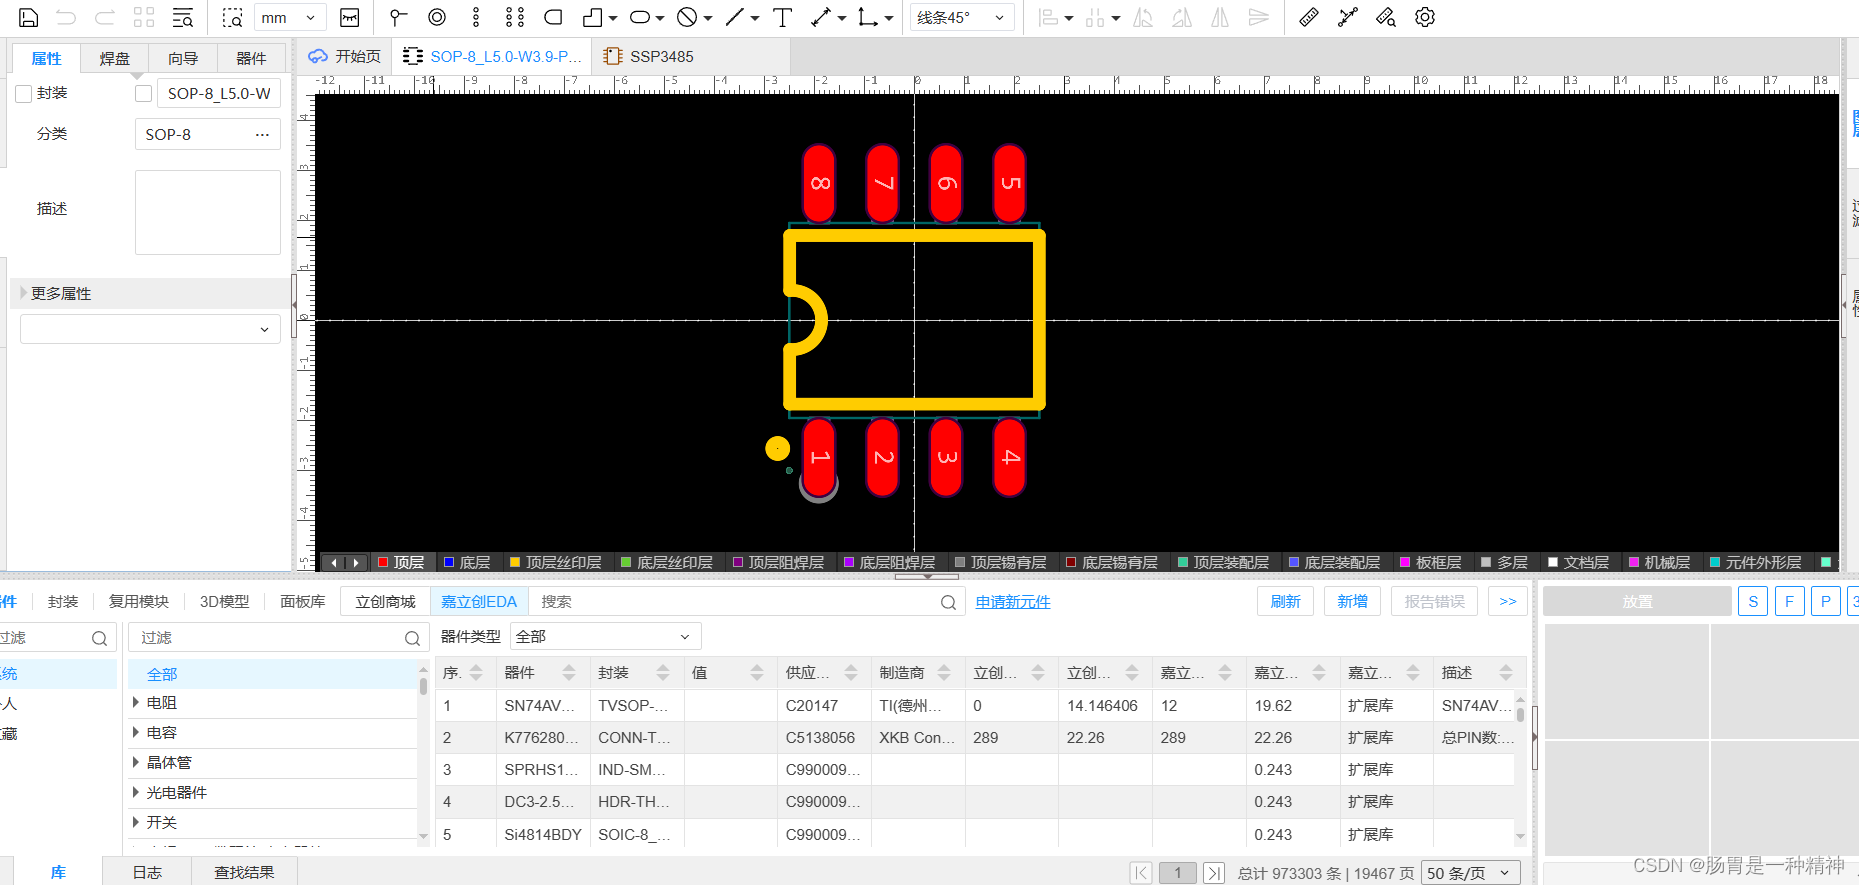Select the single pad placement tool
1859x885 pixels.
click(398, 17)
